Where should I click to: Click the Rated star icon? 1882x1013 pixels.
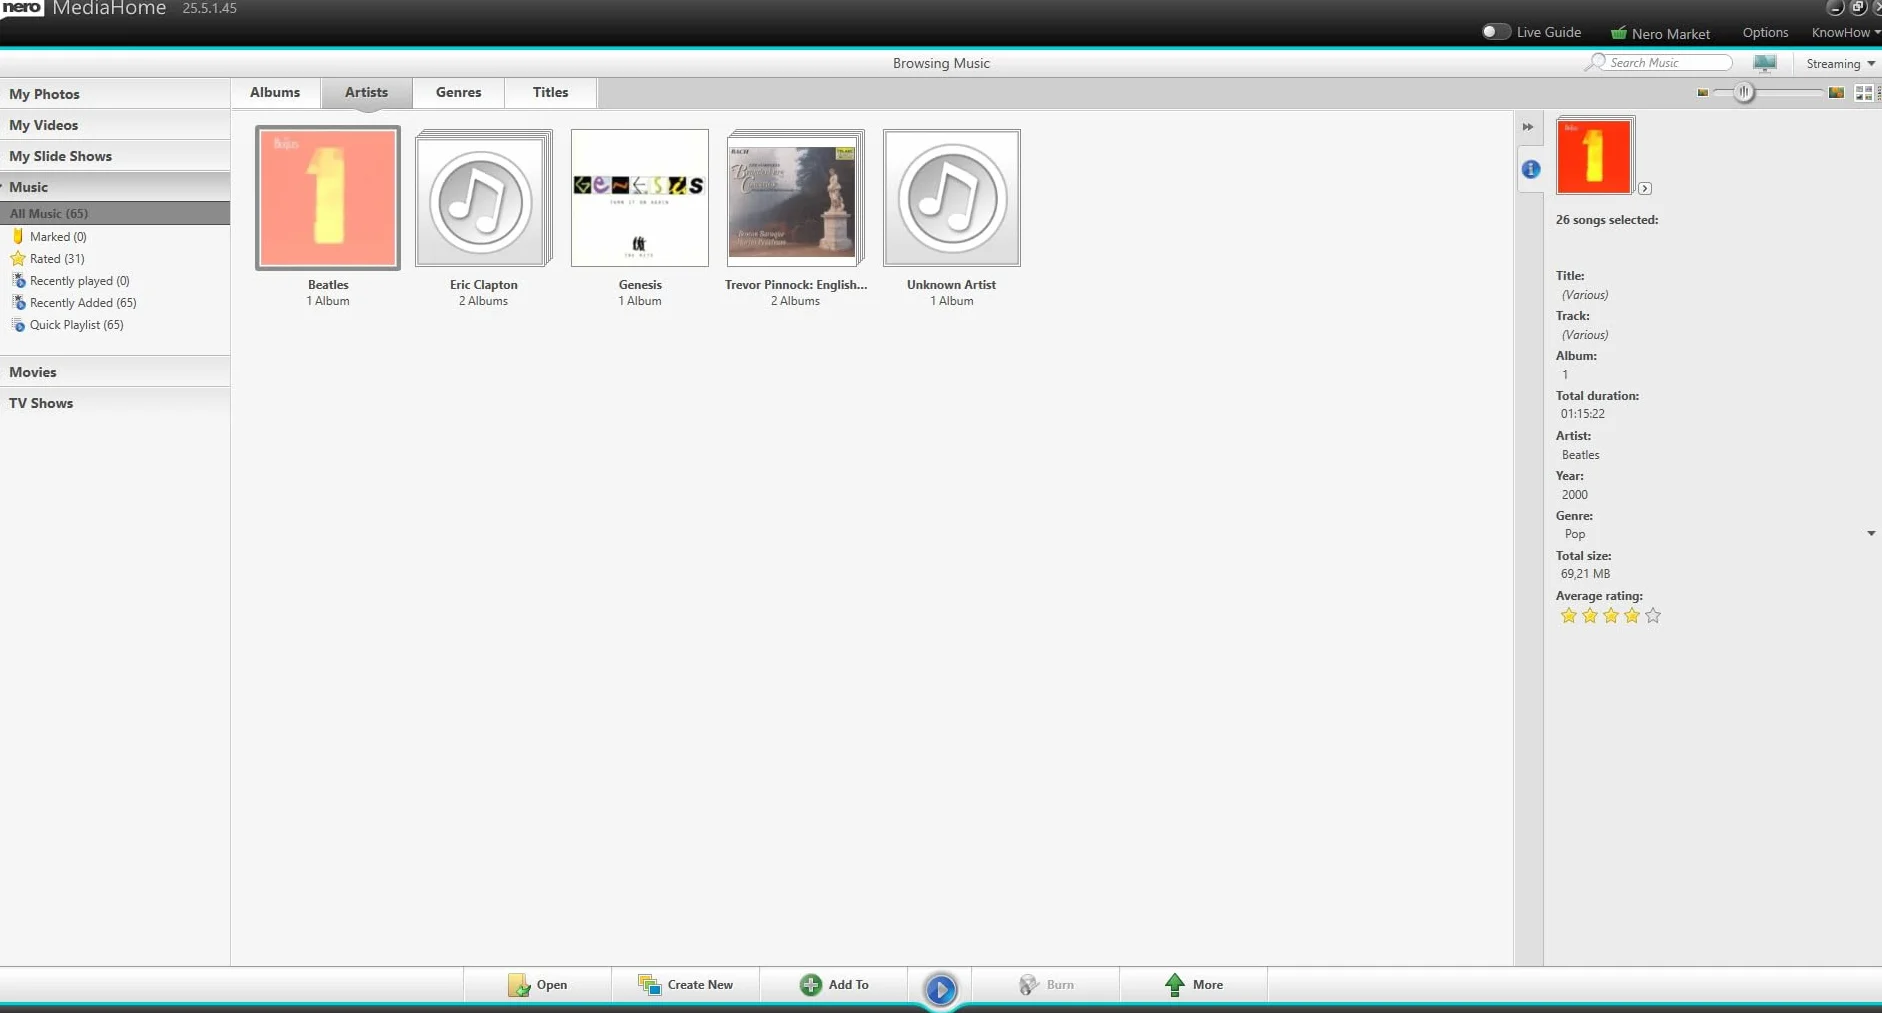[17, 259]
